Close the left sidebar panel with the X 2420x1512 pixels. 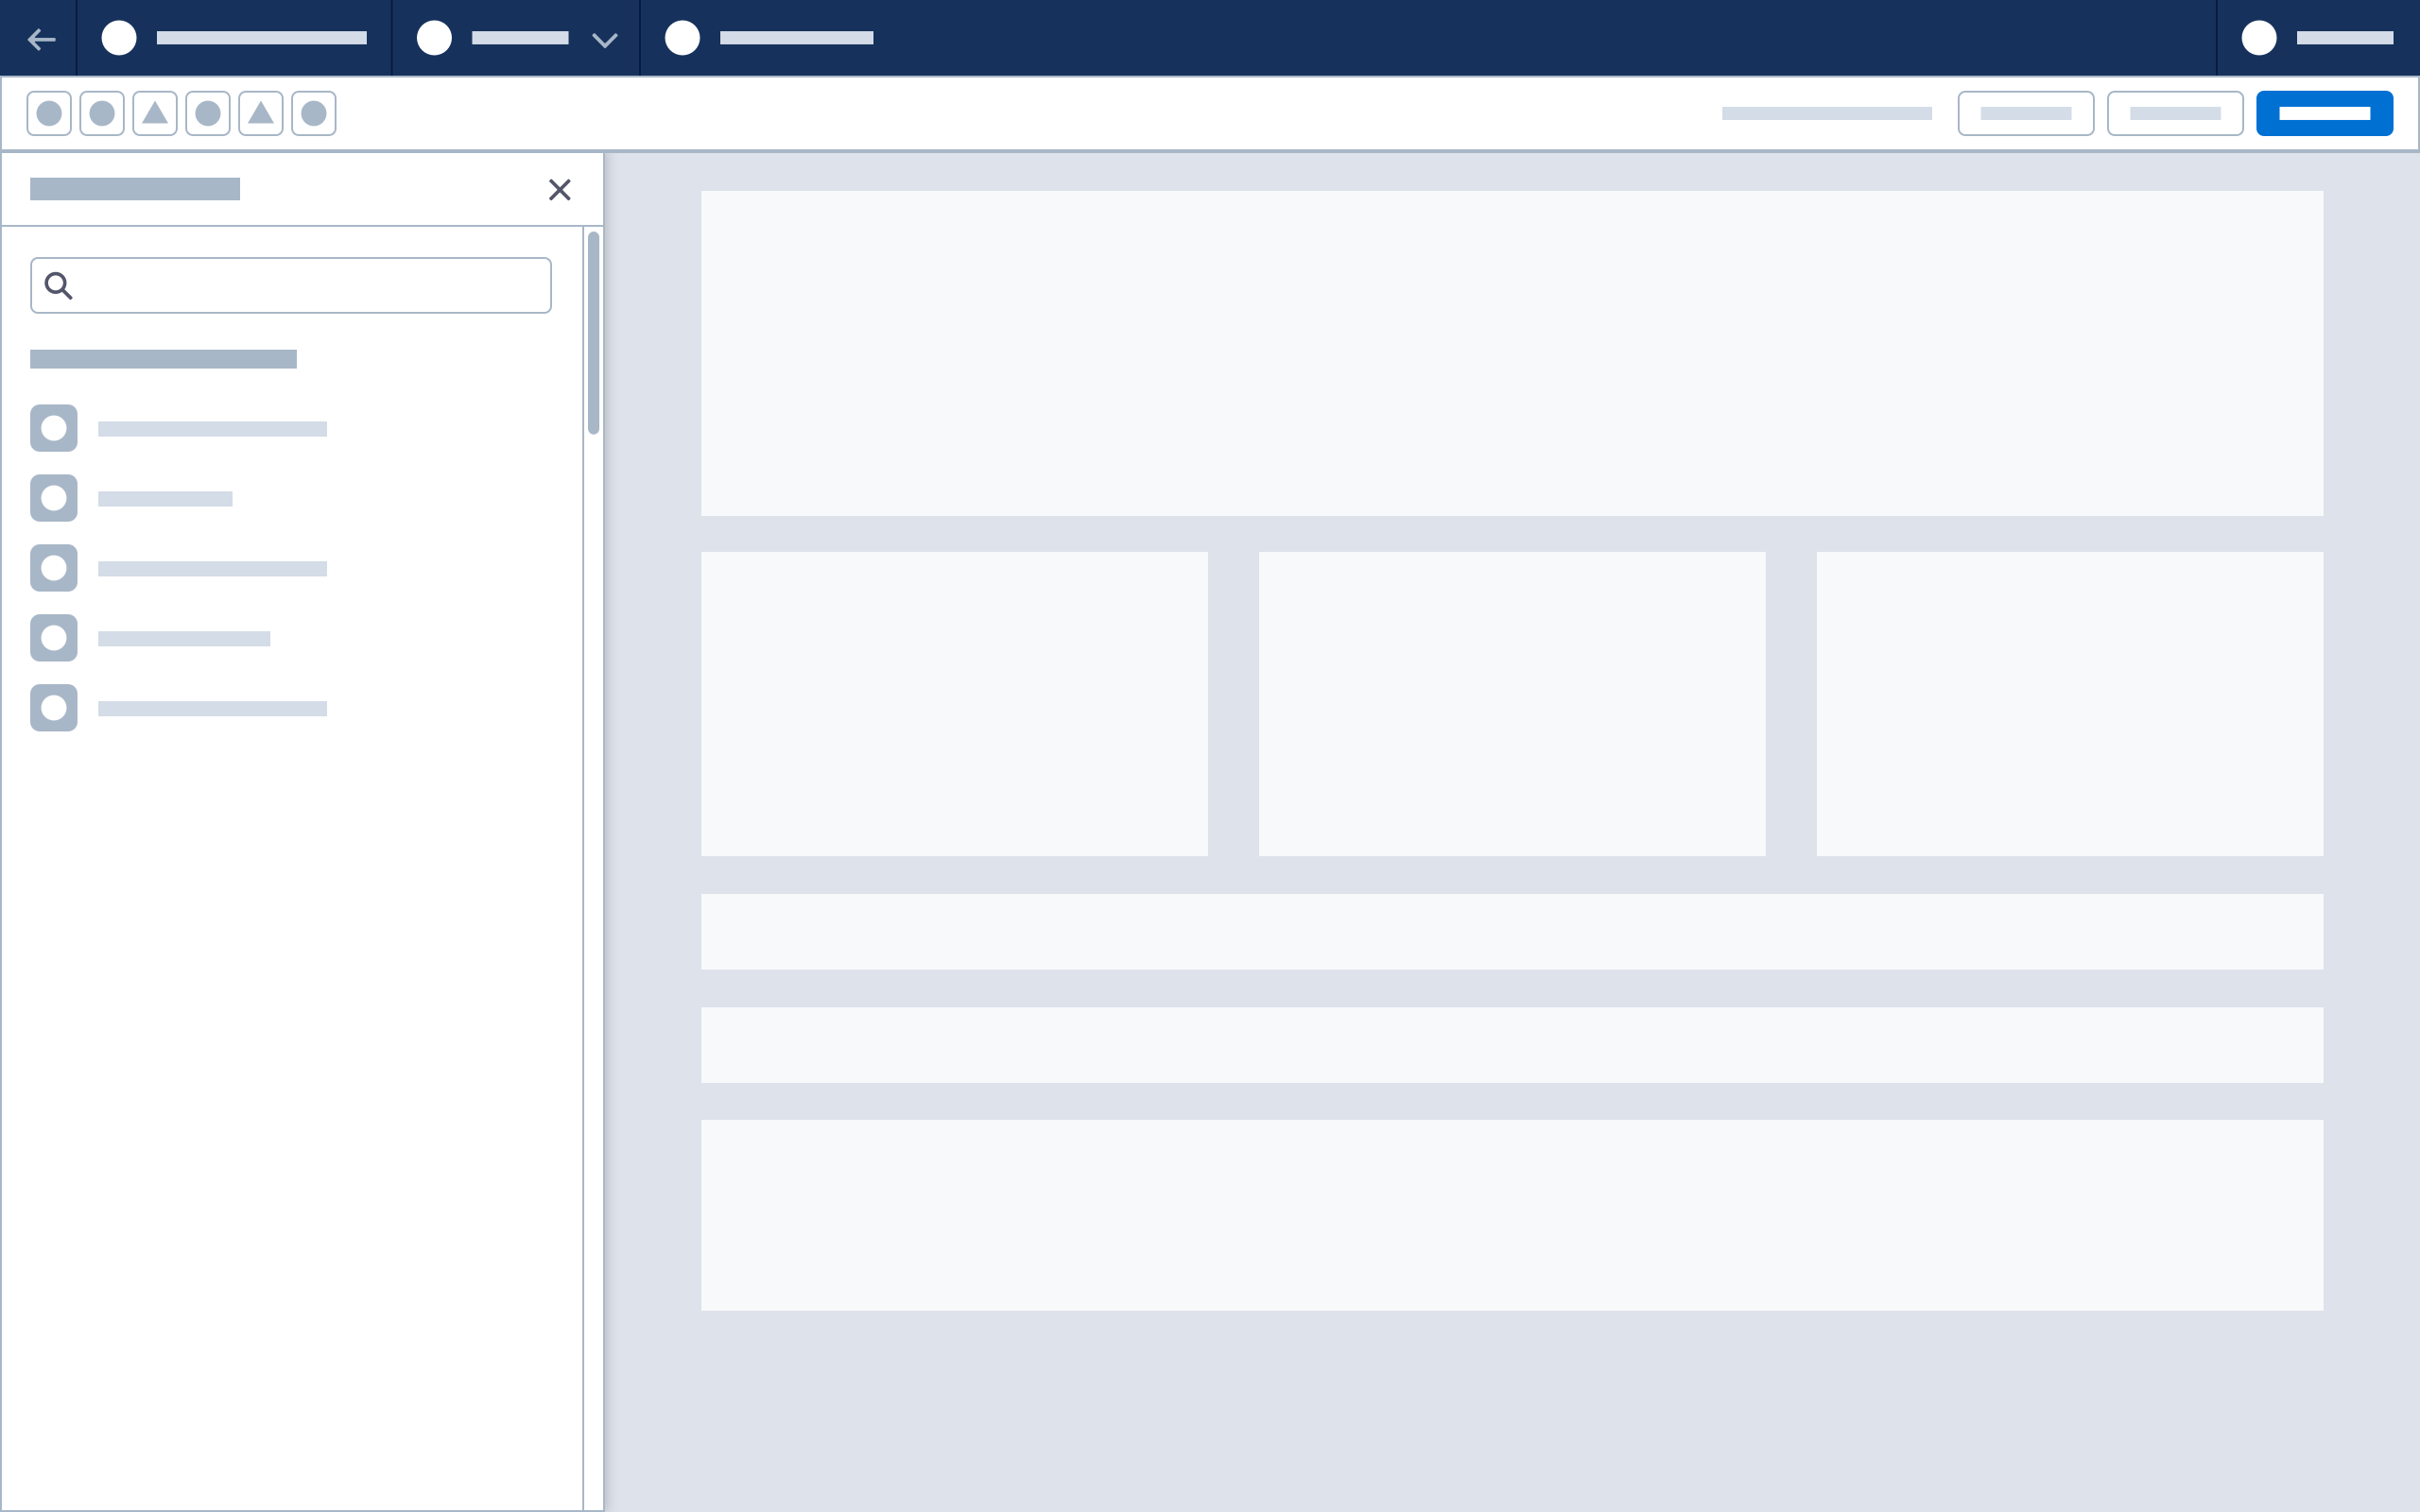tap(561, 189)
